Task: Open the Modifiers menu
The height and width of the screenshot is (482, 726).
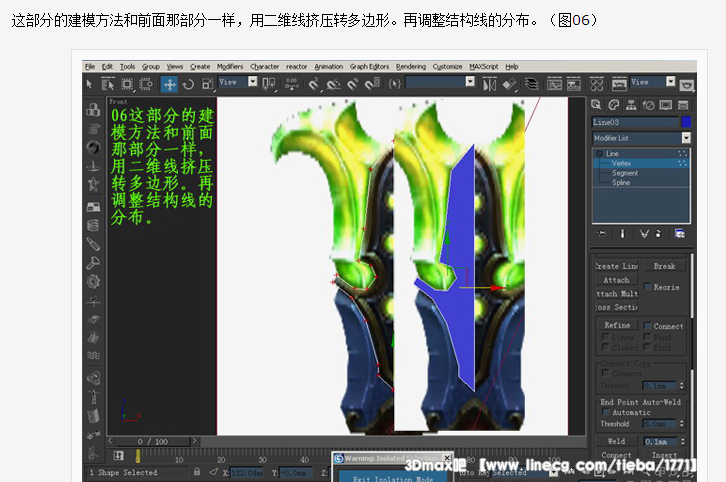Action: tap(230, 67)
